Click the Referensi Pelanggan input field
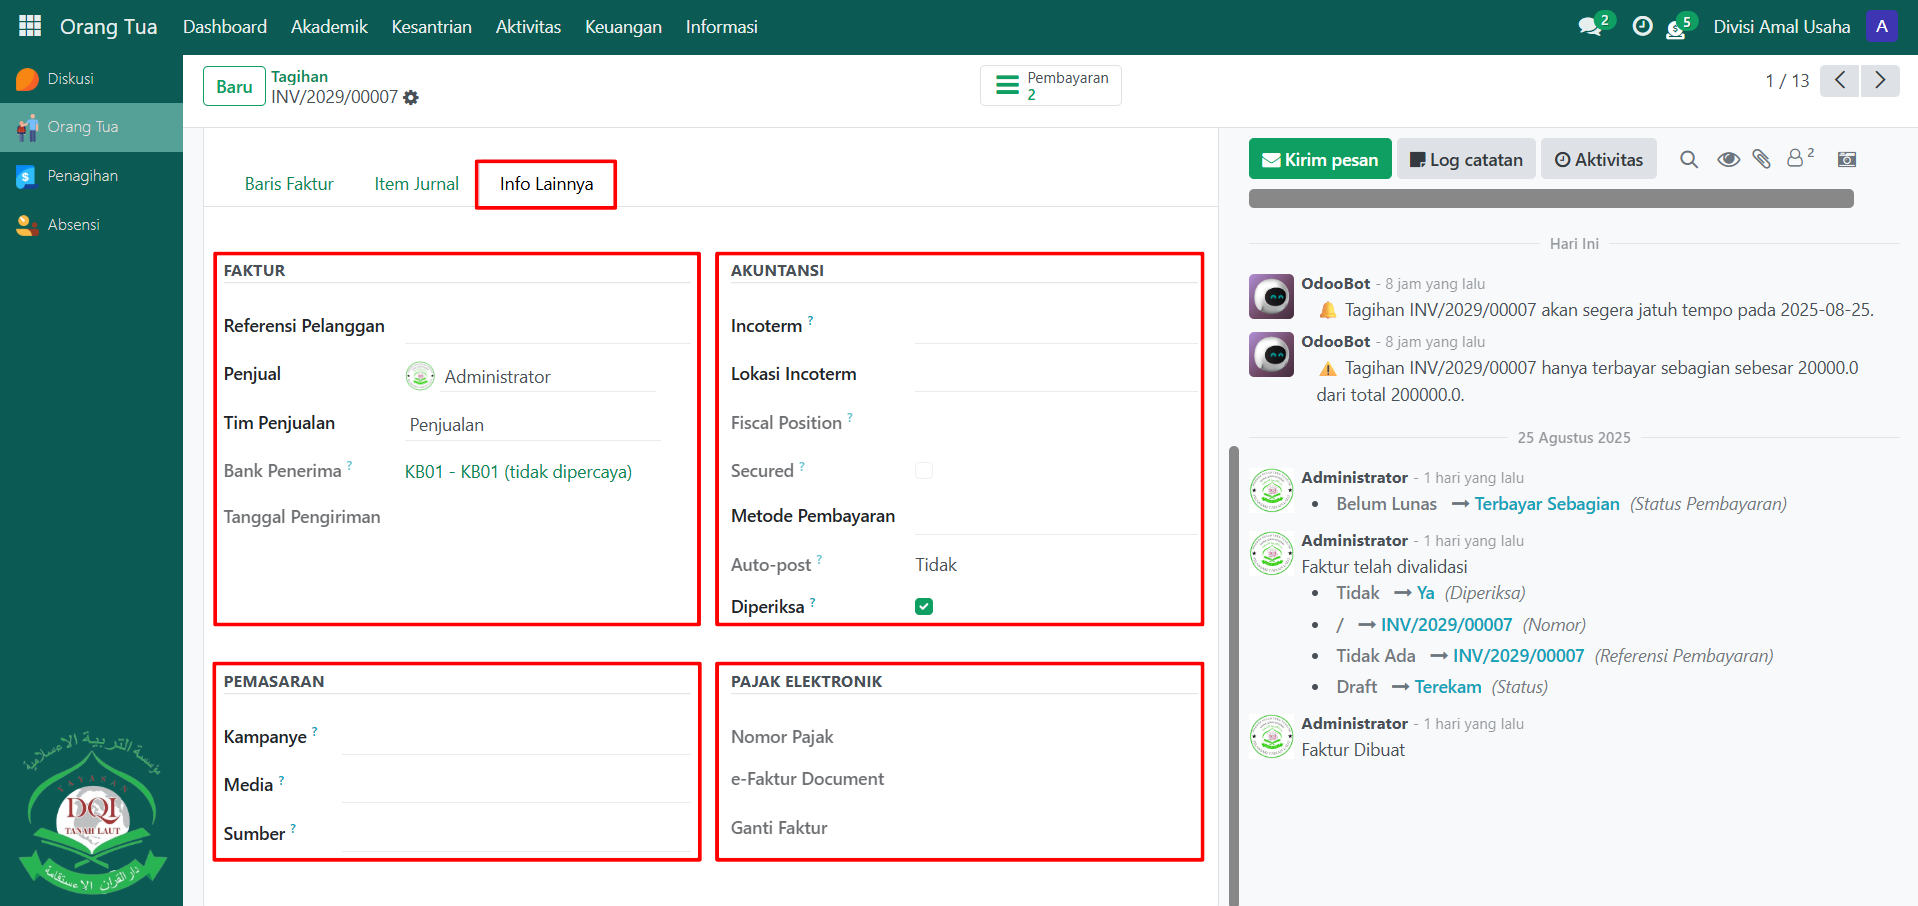The height and width of the screenshot is (906, 1918). click(546, 327)
